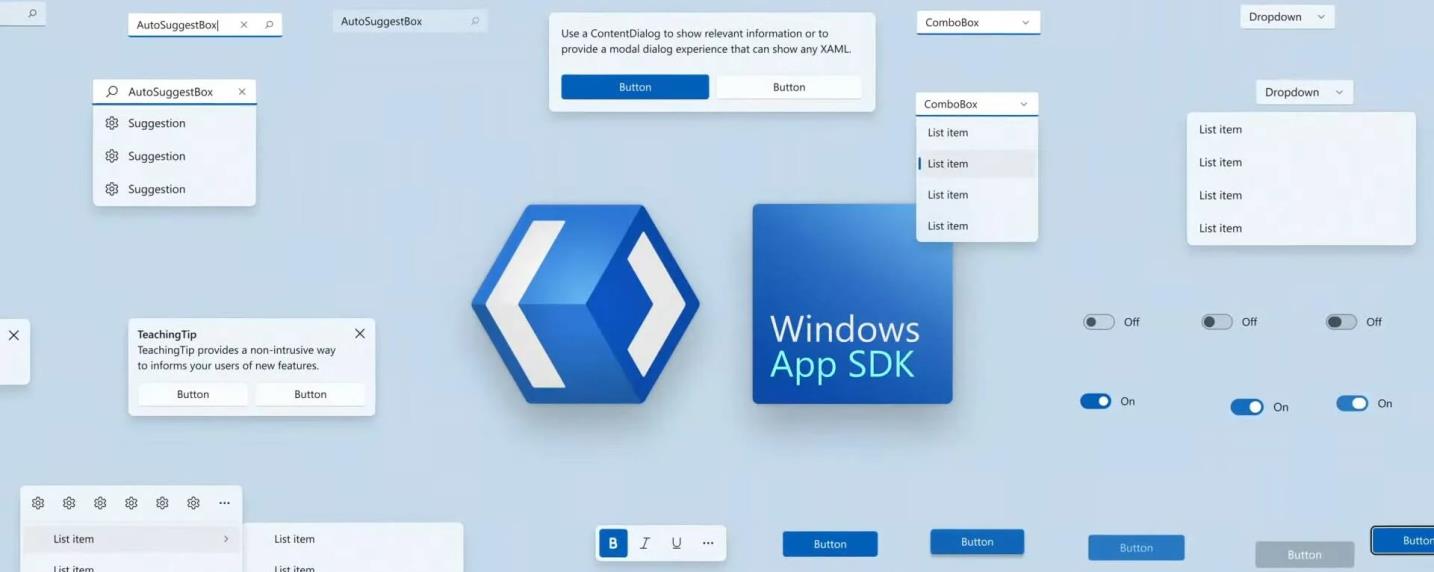Click outlined Button cut off at right edge
This screenshot has height=572, width=1434.
[1404, 540]
